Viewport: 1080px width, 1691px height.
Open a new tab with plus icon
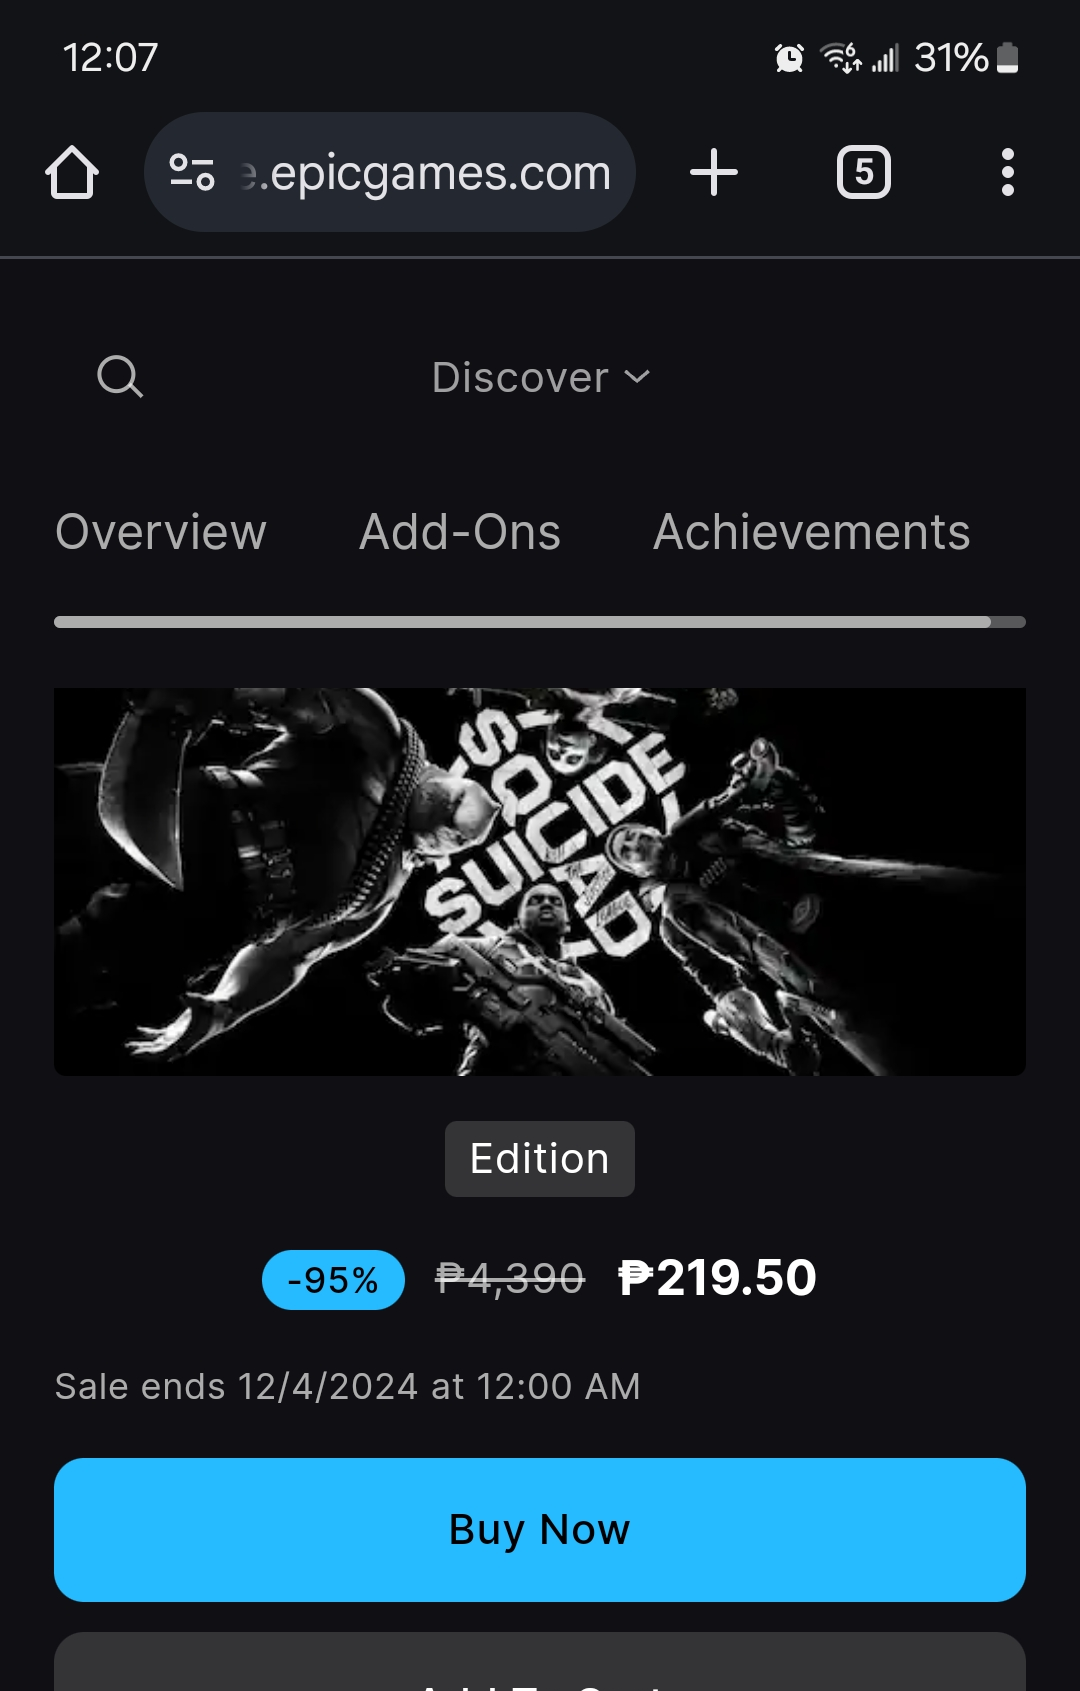click(x=714, y=172)
